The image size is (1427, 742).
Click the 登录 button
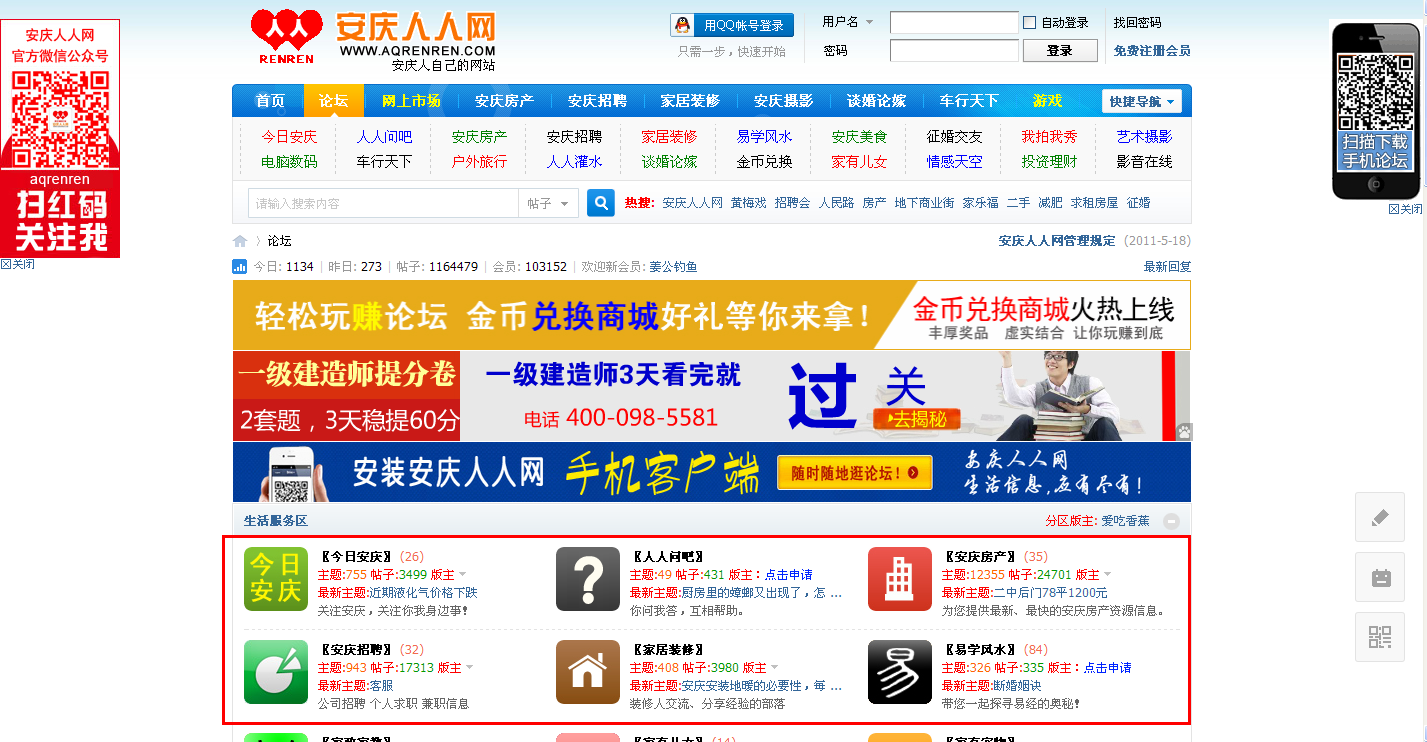point(1060,51)
